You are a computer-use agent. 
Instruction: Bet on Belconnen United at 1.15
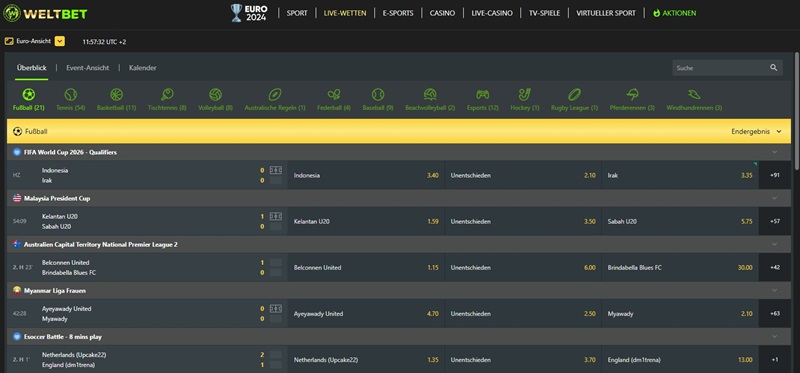tap(366, 267)
